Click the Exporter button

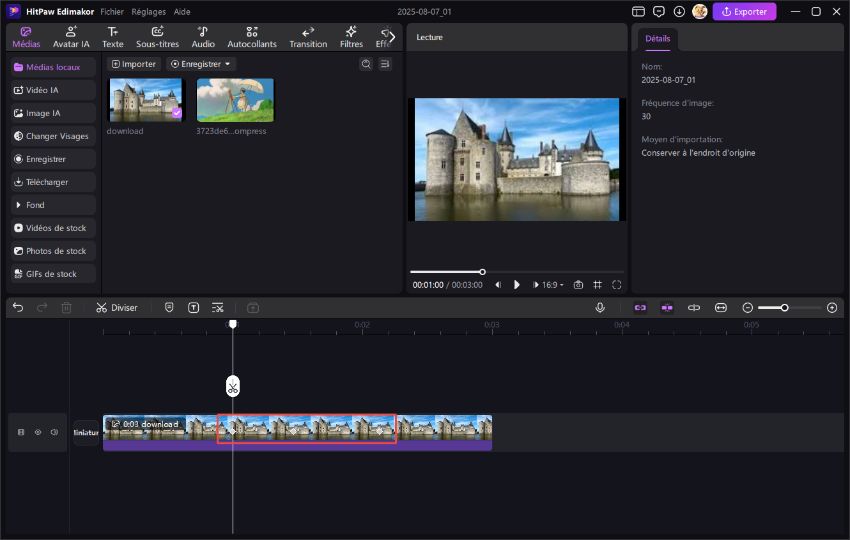(744, 11)
